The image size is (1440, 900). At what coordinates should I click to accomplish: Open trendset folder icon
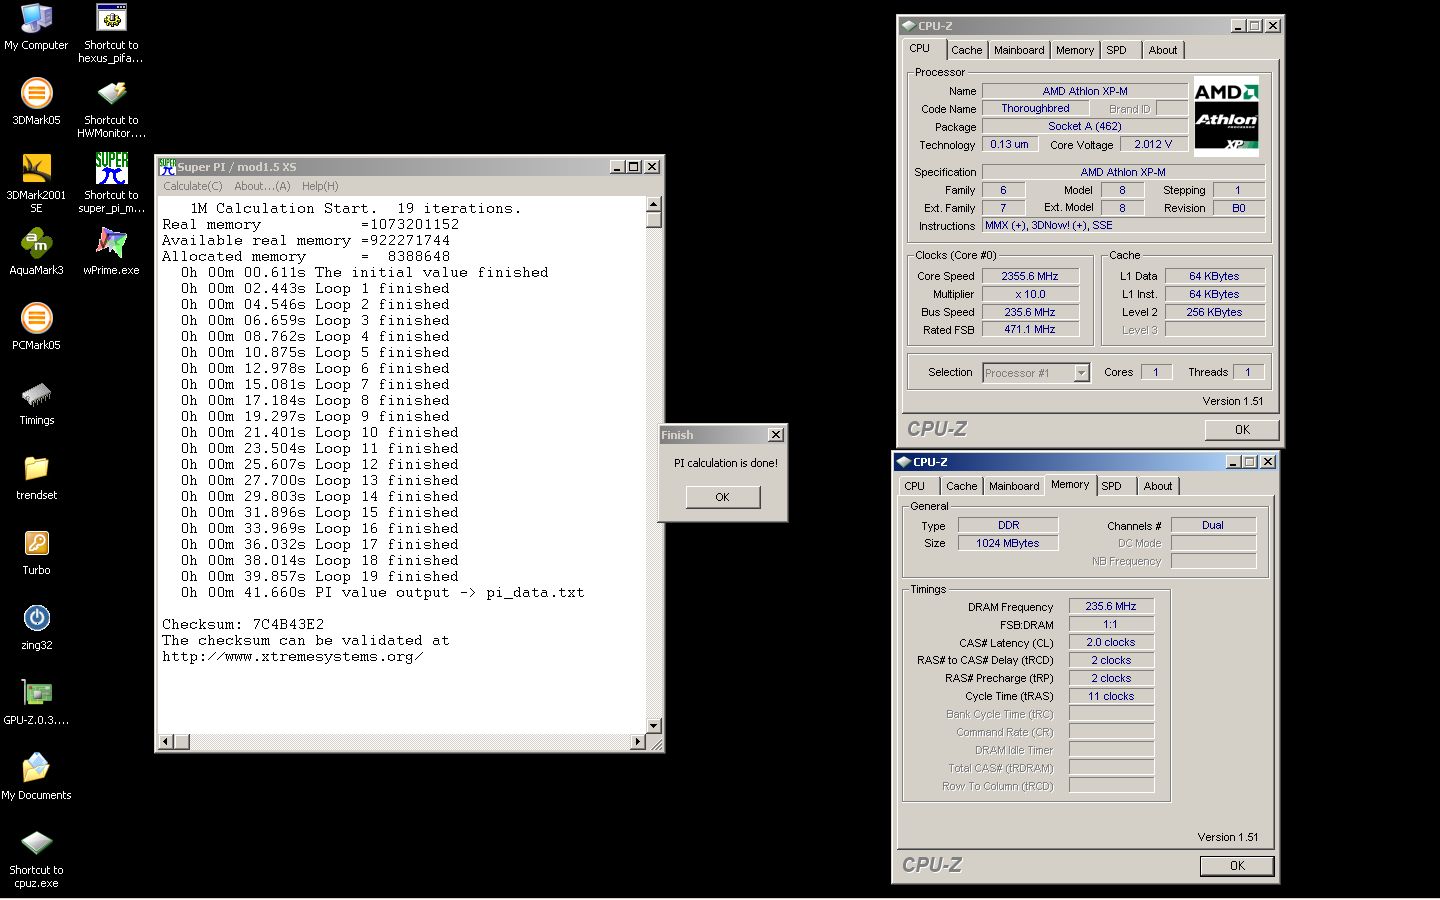pos(36,477)
